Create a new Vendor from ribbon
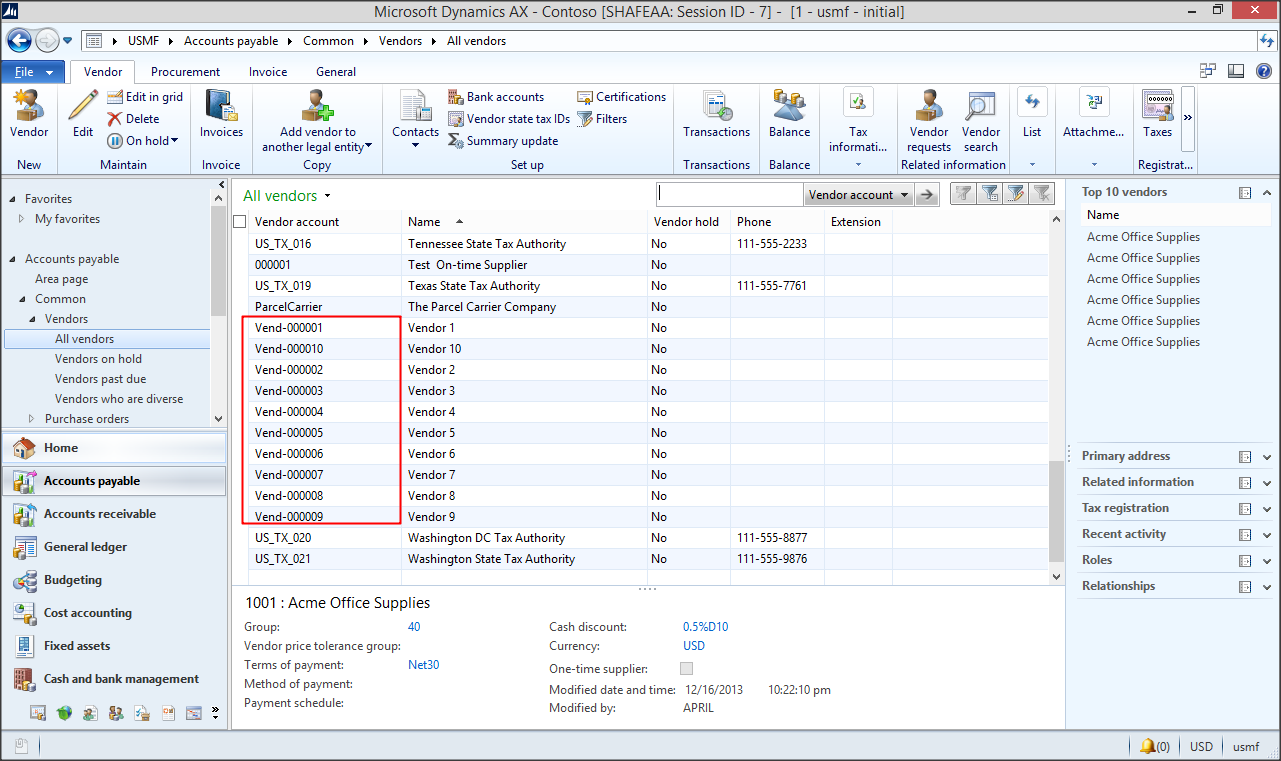 (x=29, y=114)
